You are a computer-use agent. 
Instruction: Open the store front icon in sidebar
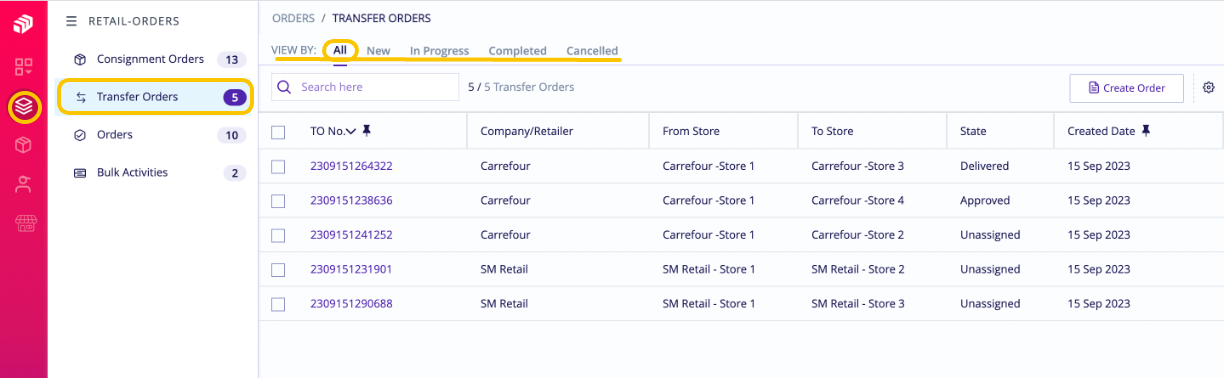(x=24, y=223)
